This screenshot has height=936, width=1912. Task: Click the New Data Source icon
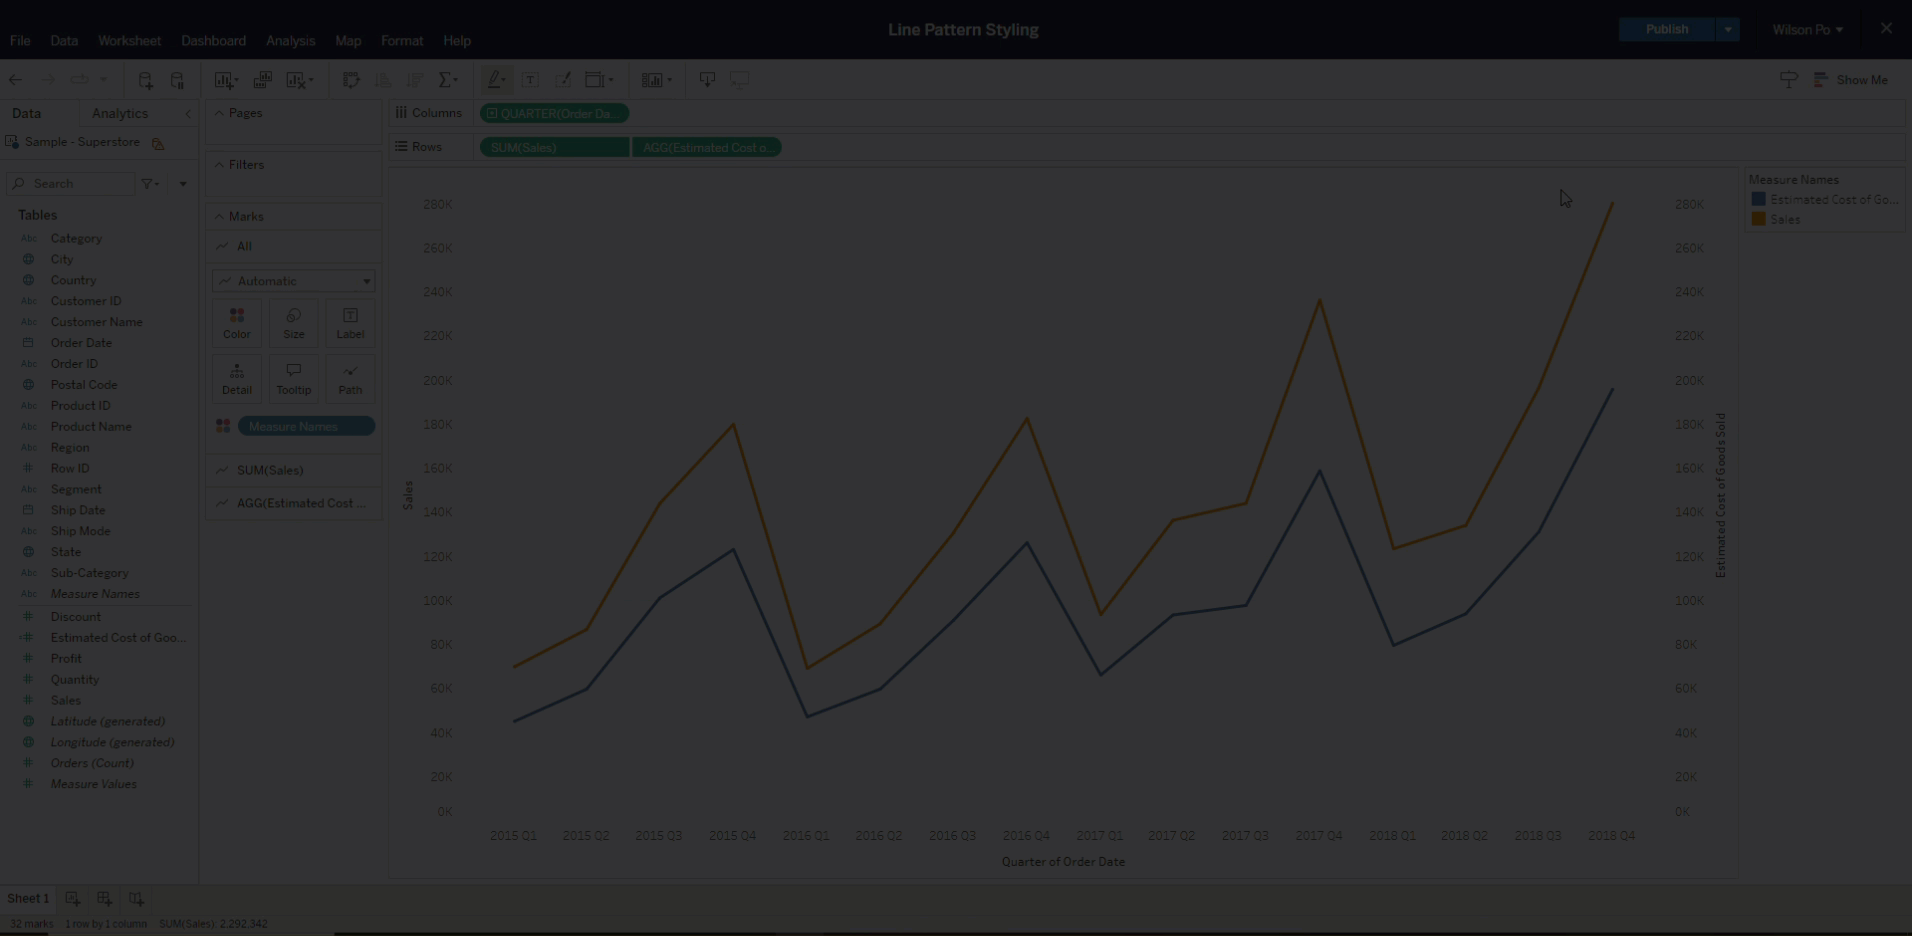tap(145, 80)
